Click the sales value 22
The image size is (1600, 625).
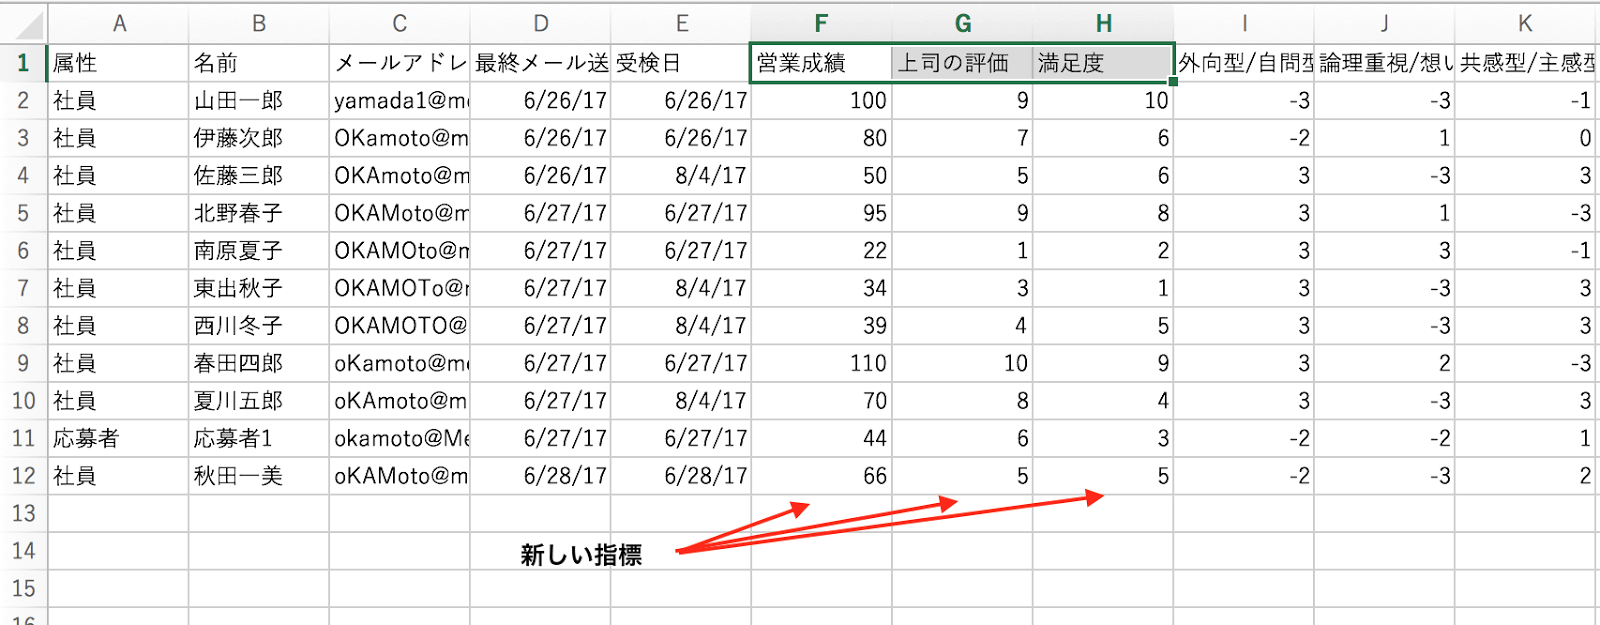821,250
